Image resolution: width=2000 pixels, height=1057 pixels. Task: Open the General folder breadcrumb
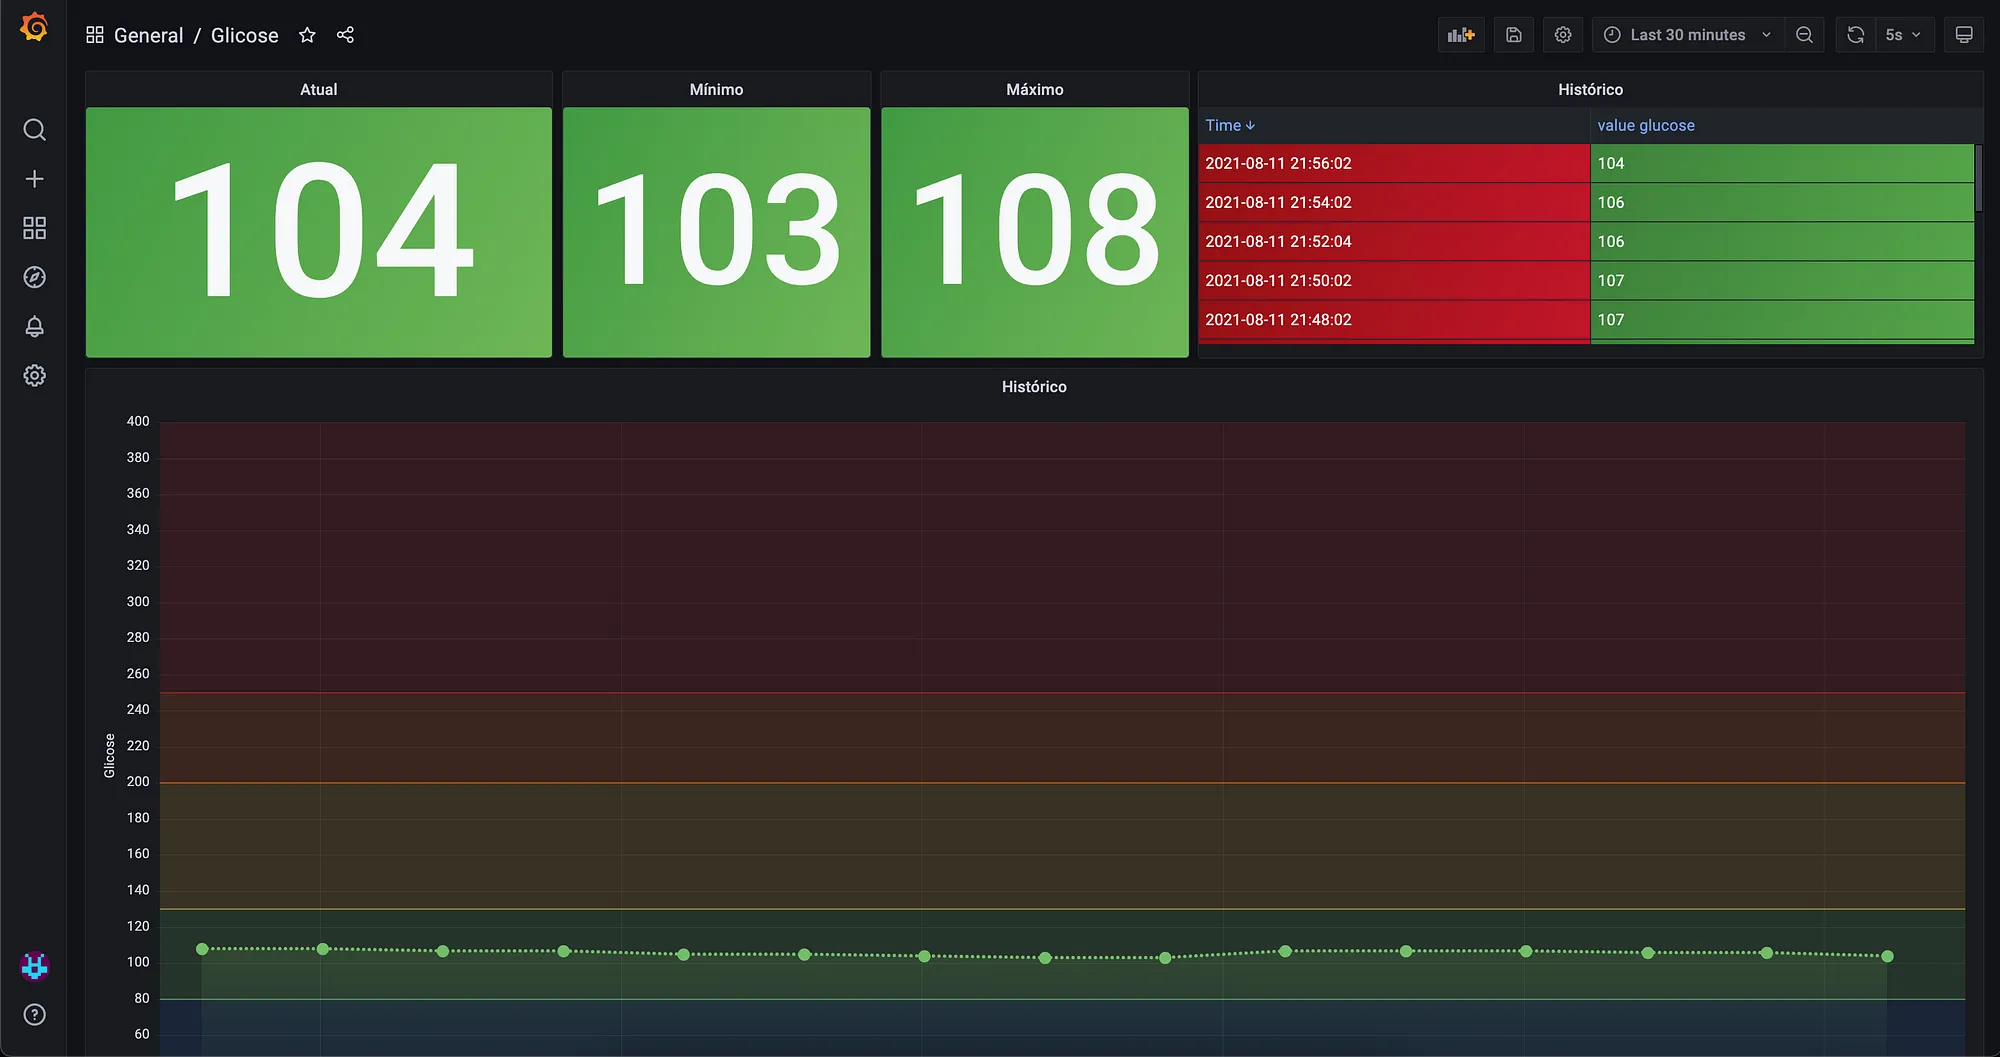pos(148,35)
